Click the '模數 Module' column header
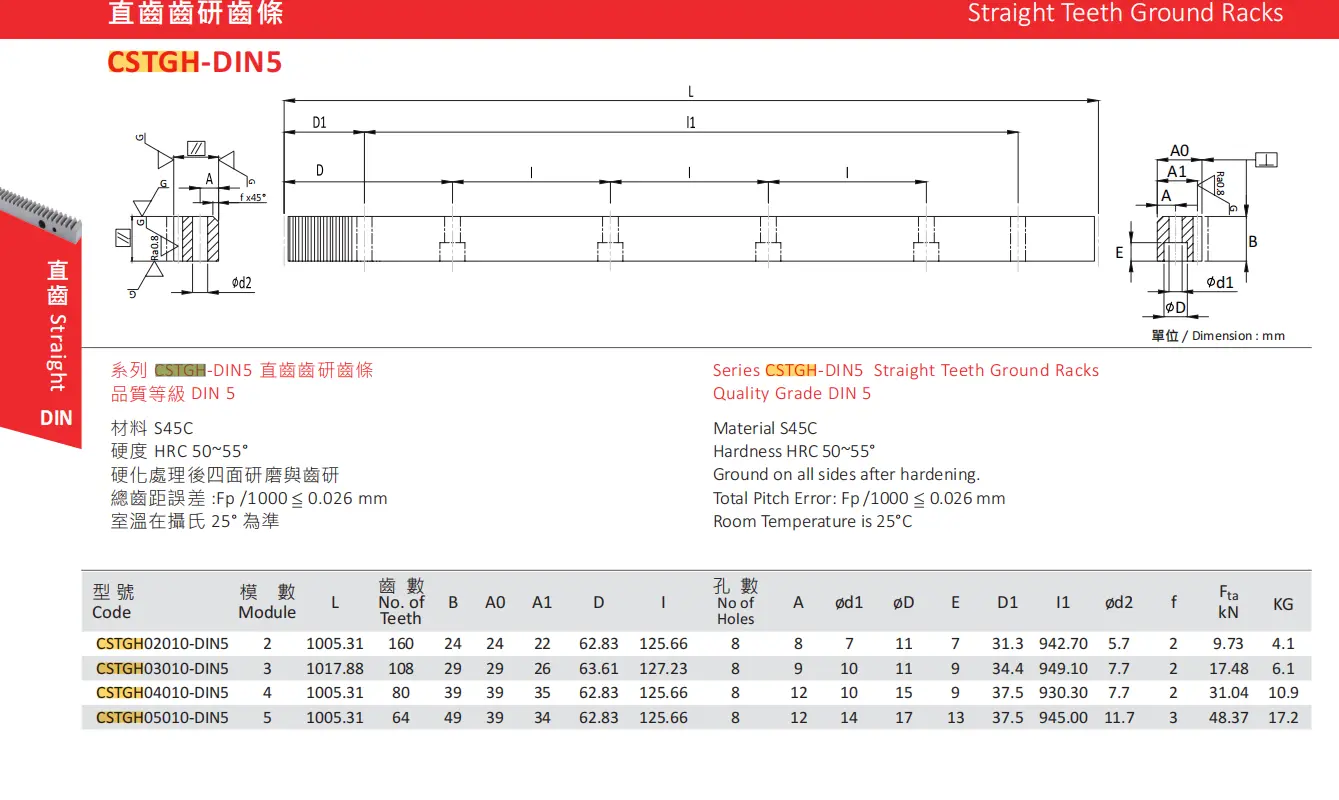Screen dimensions: 1339x800 click(267, 602)
